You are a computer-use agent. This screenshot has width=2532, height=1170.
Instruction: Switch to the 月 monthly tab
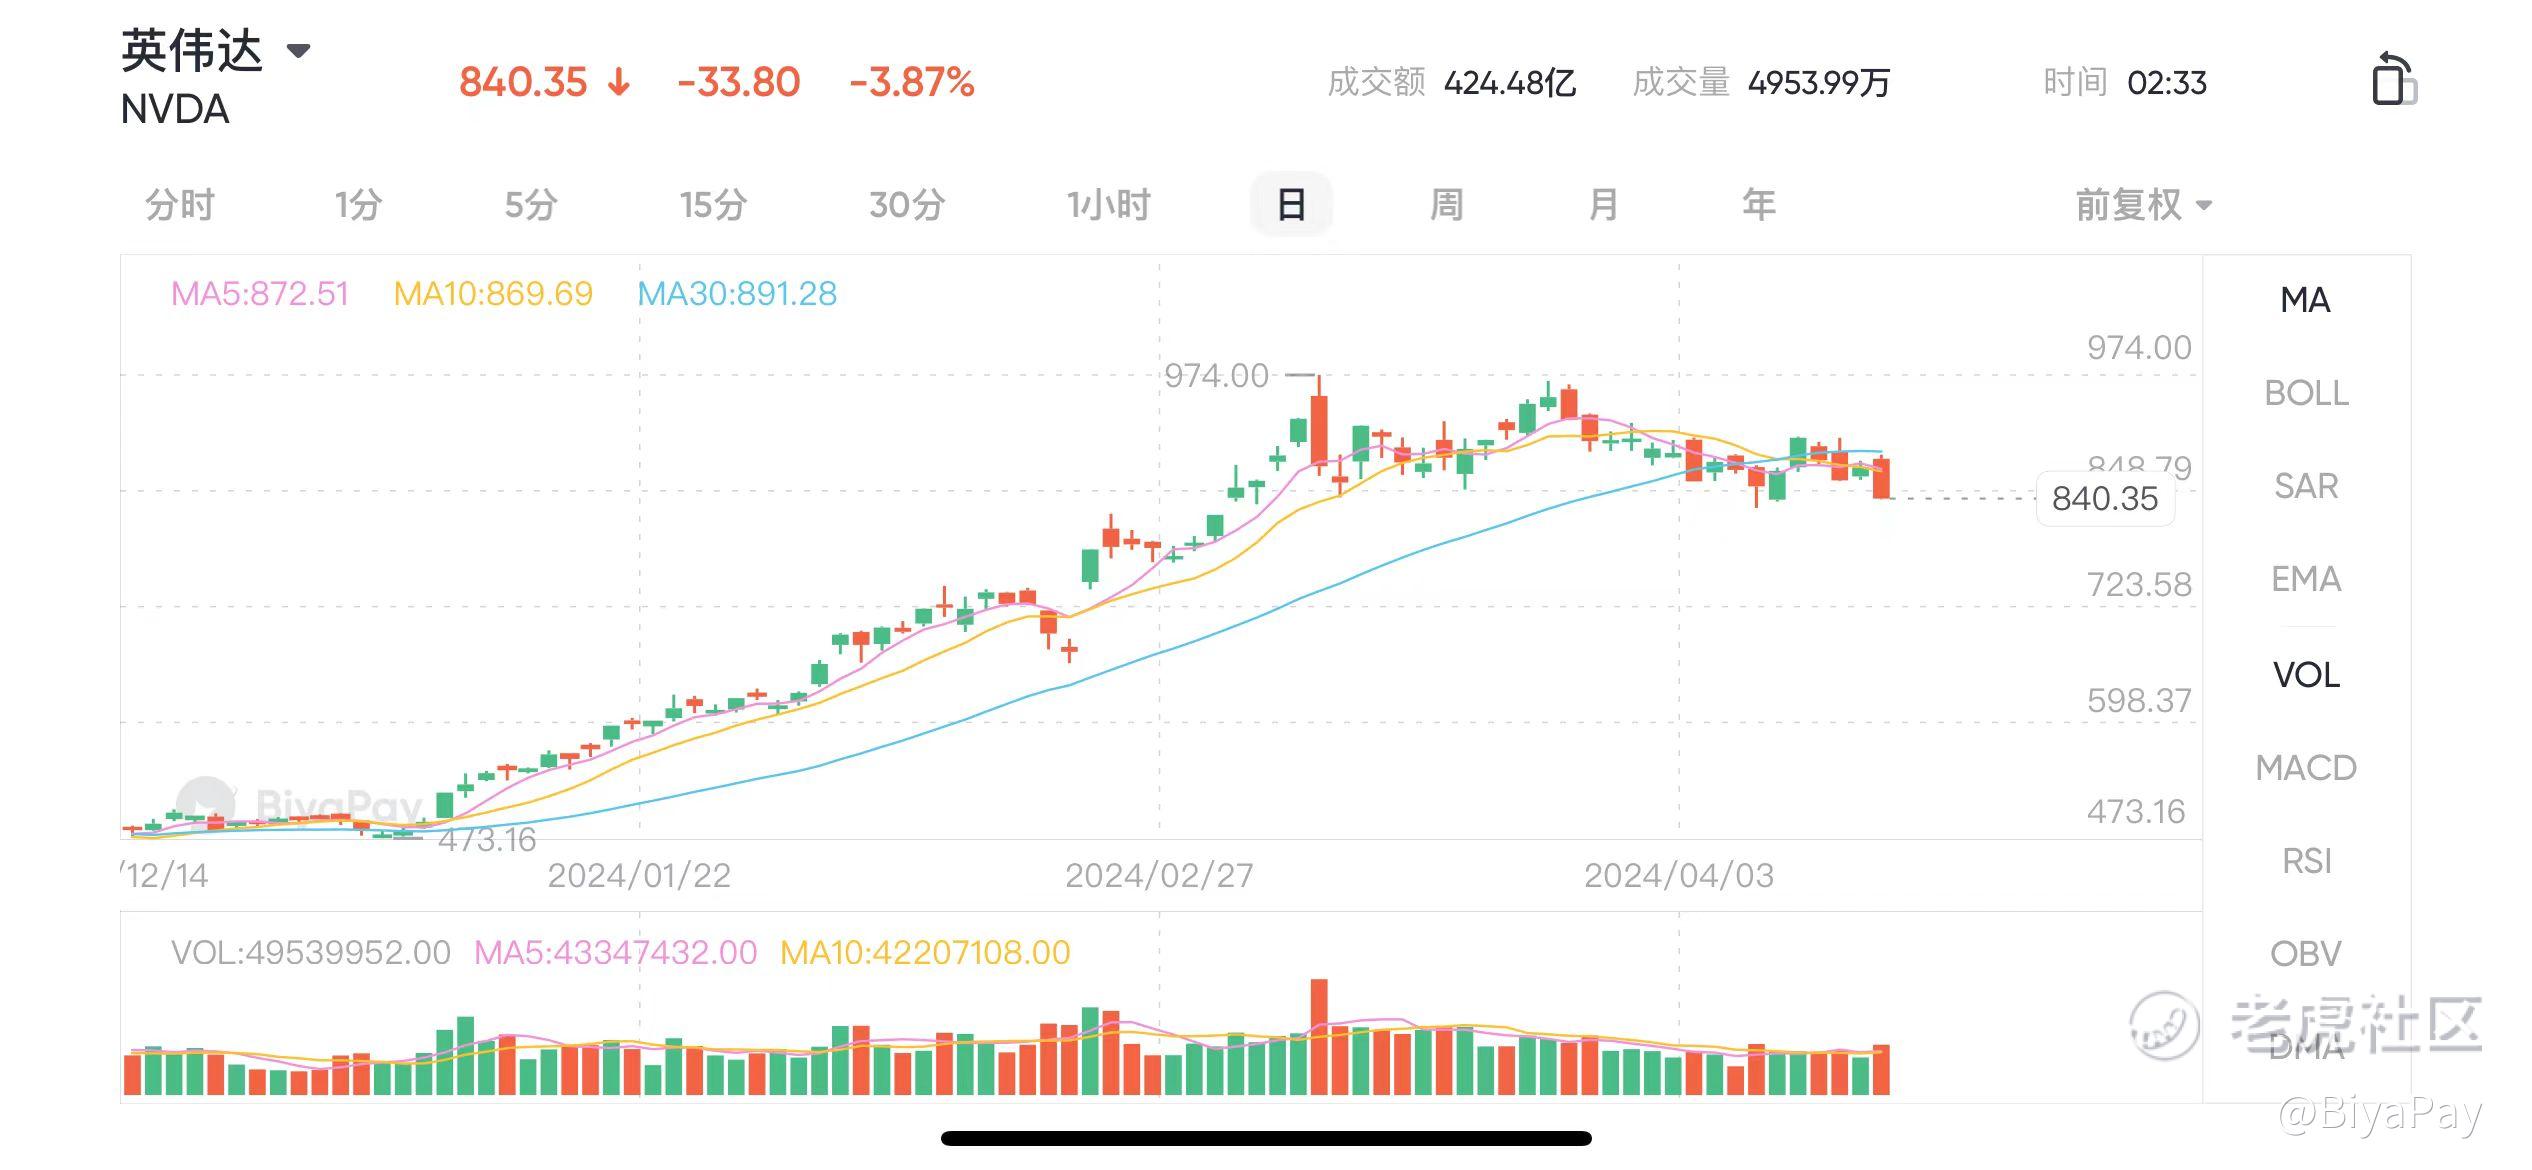tap(1603, 205)
